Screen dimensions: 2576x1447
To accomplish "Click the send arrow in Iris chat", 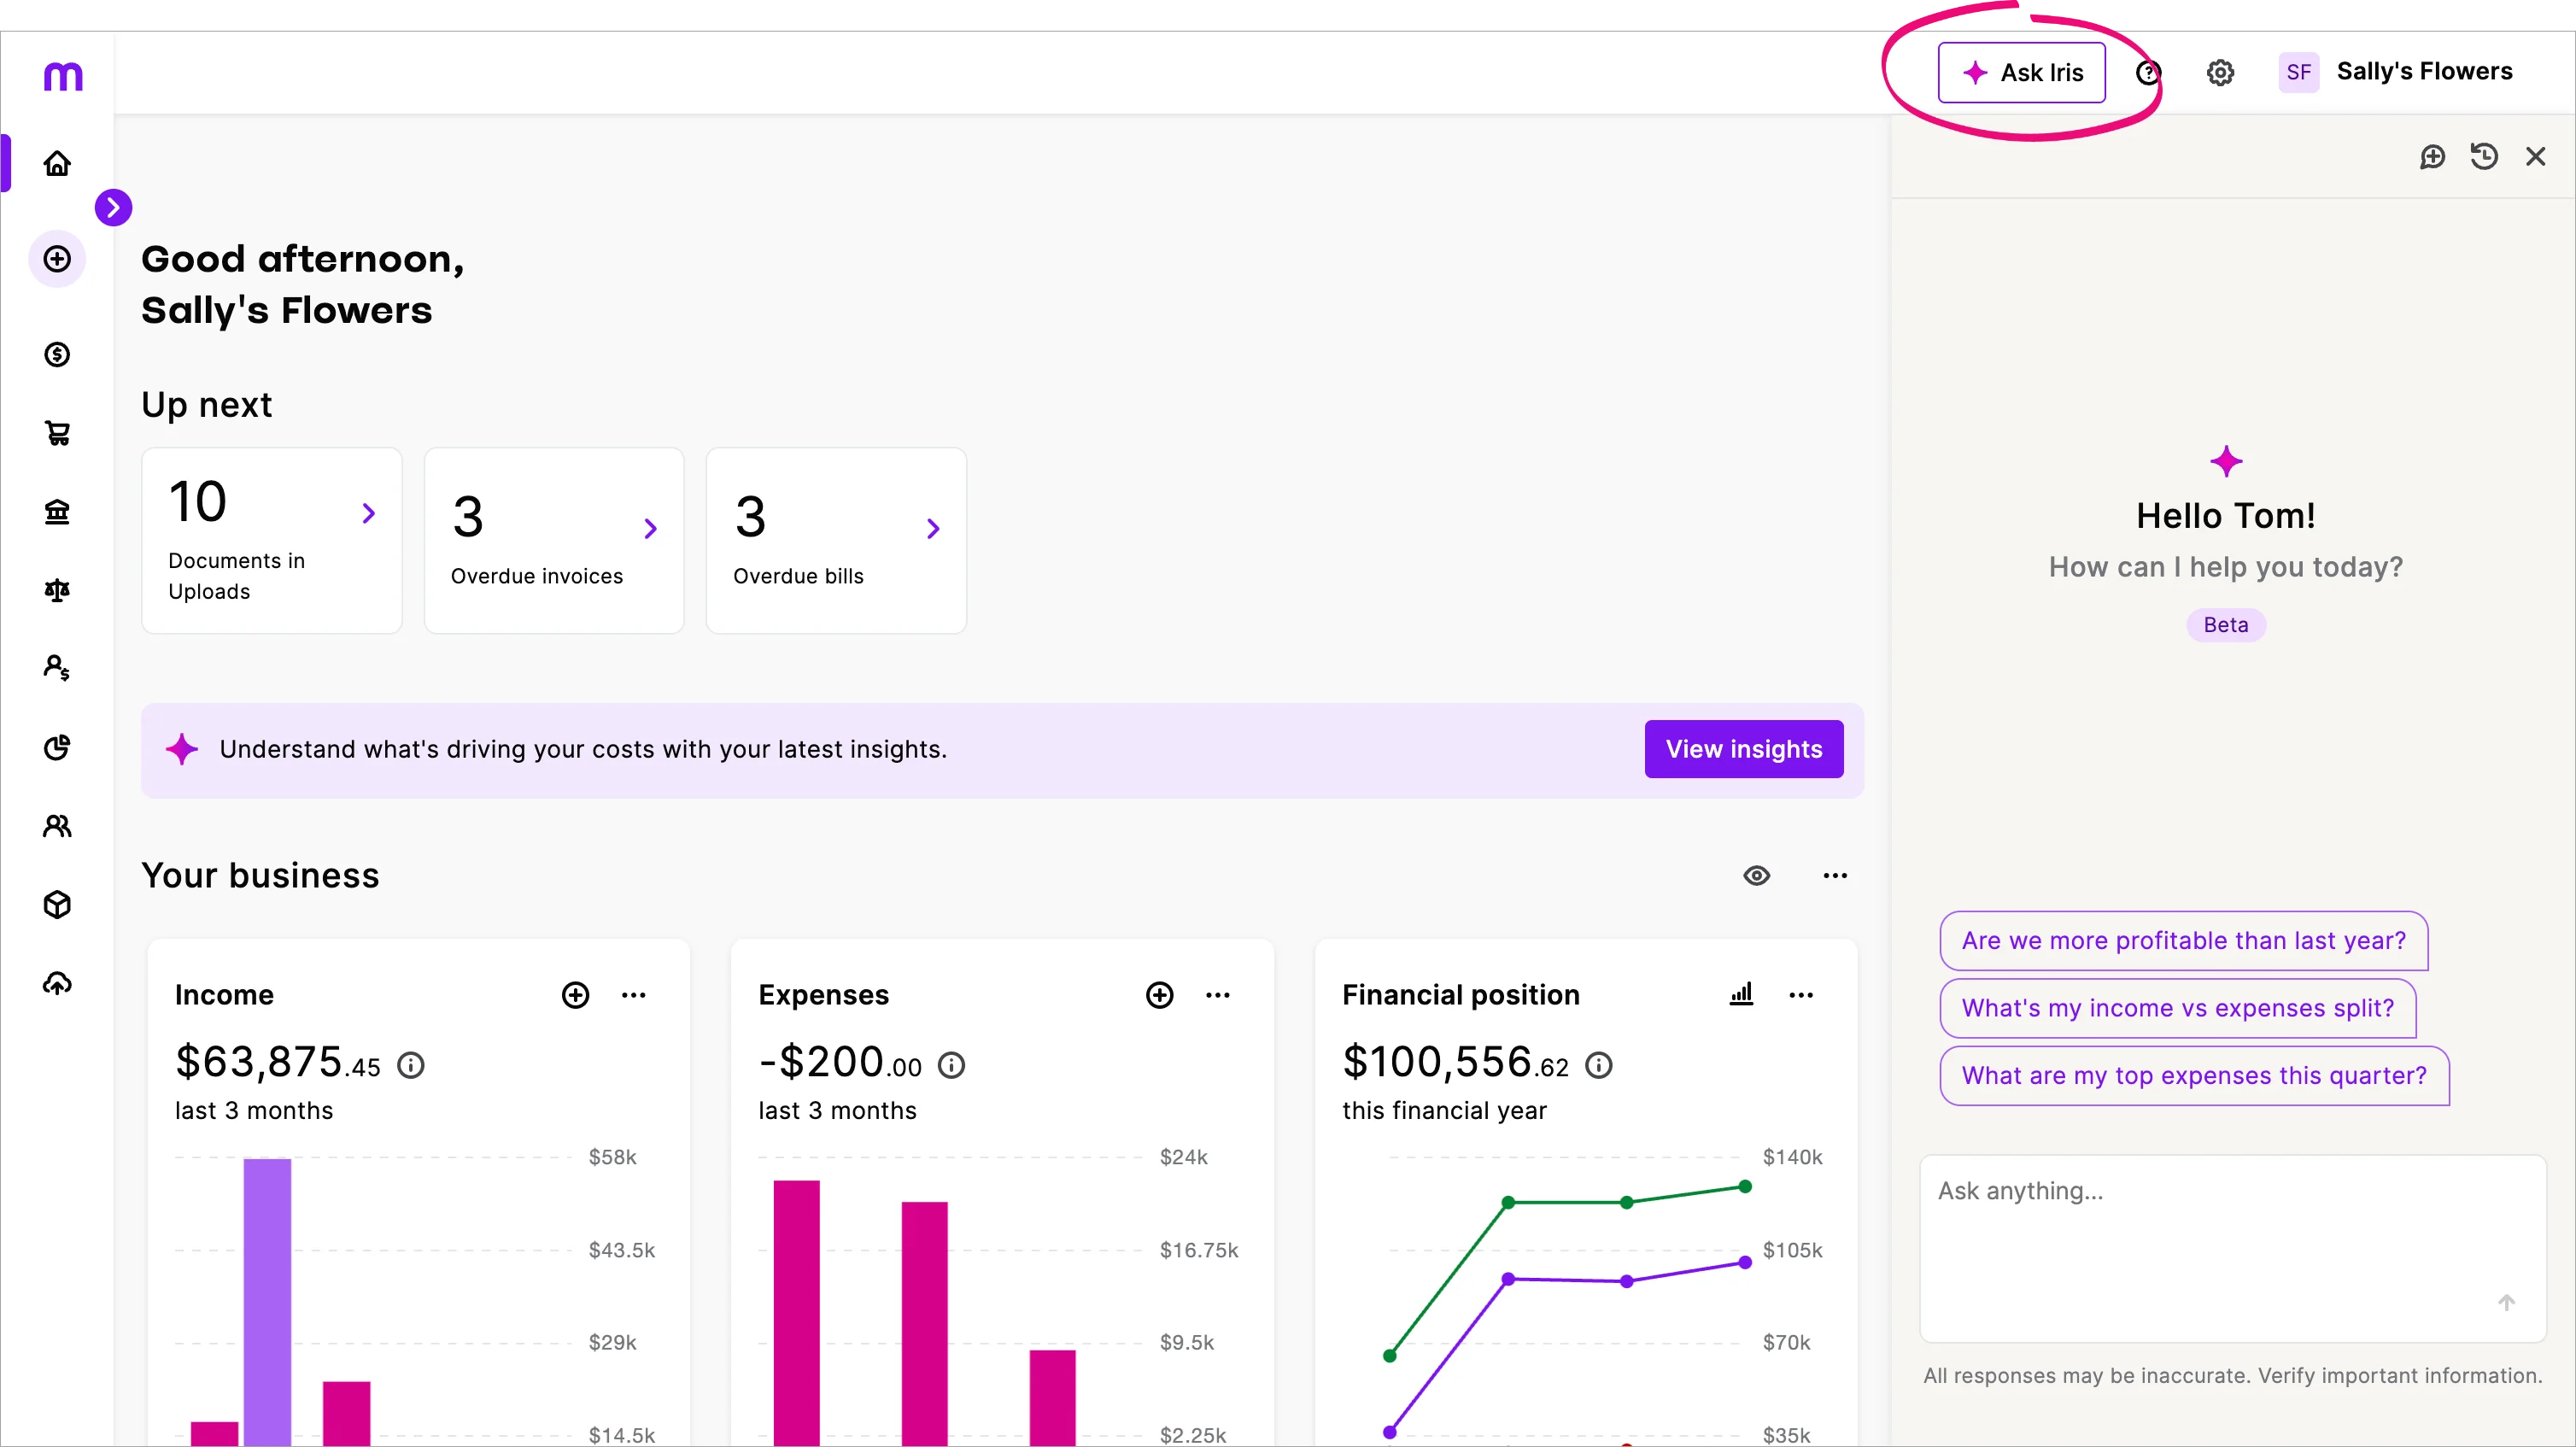I will 2506,1302.
